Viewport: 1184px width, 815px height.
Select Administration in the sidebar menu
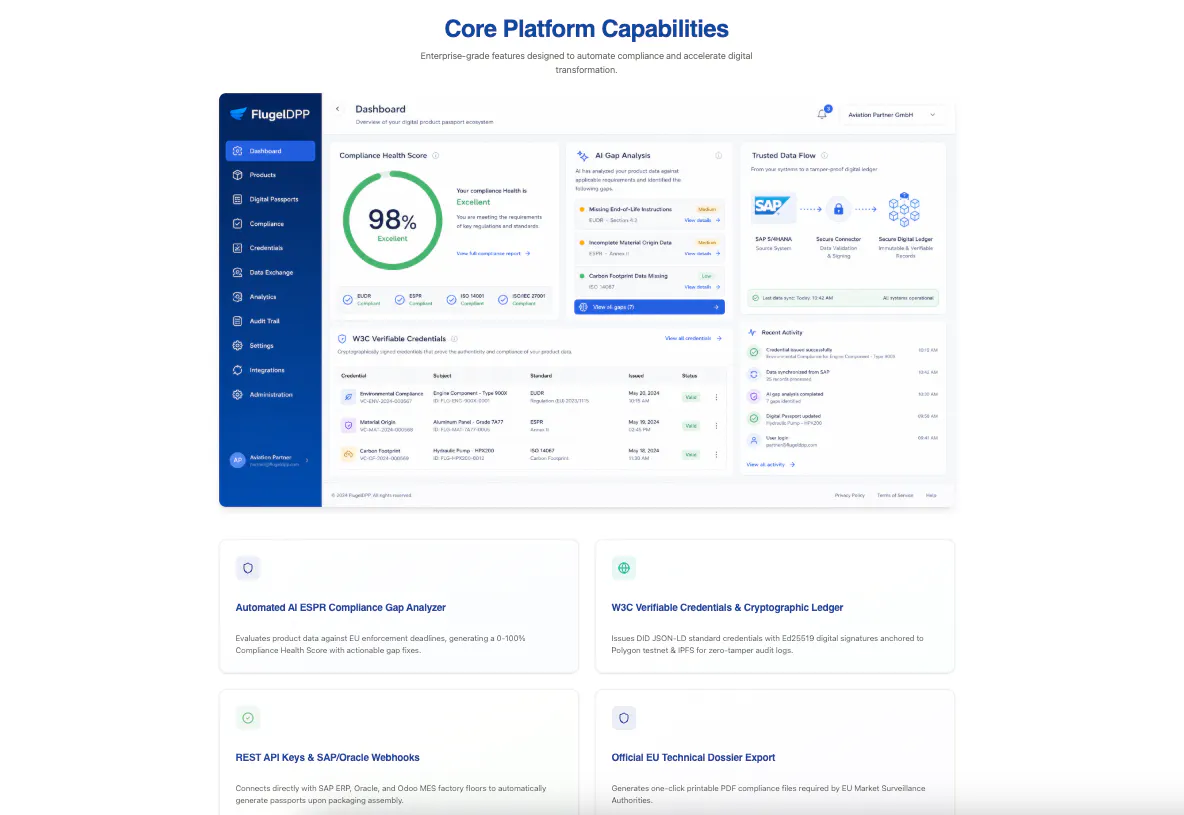point(270,394)
